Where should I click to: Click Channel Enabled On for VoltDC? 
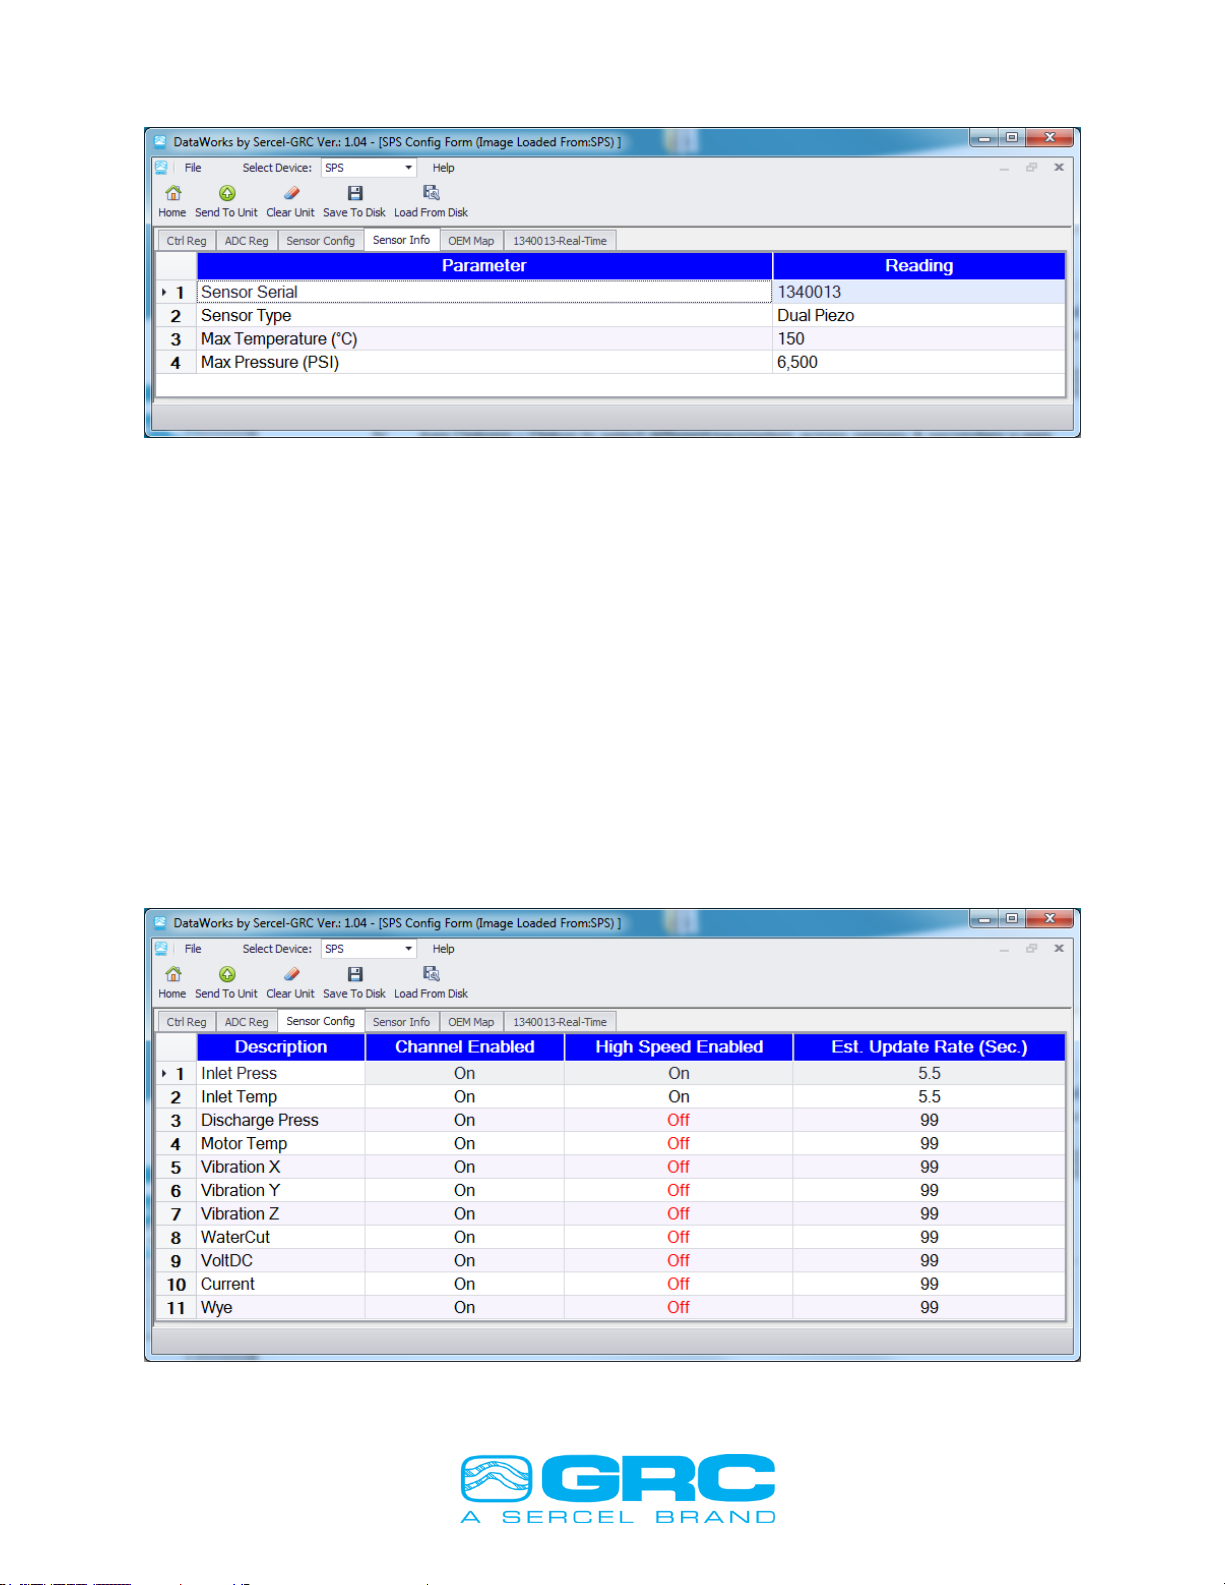coord(465,1260)
